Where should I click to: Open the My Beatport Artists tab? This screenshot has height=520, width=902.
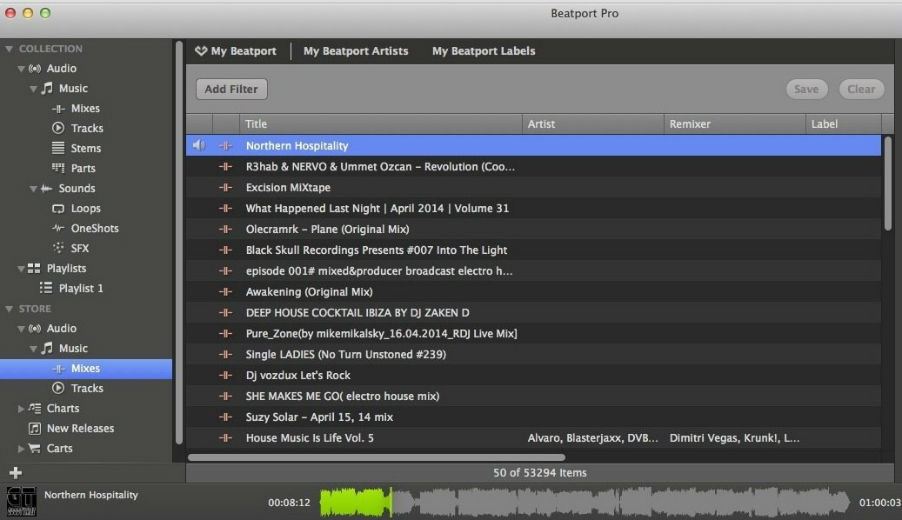click(x=356, y=51)
